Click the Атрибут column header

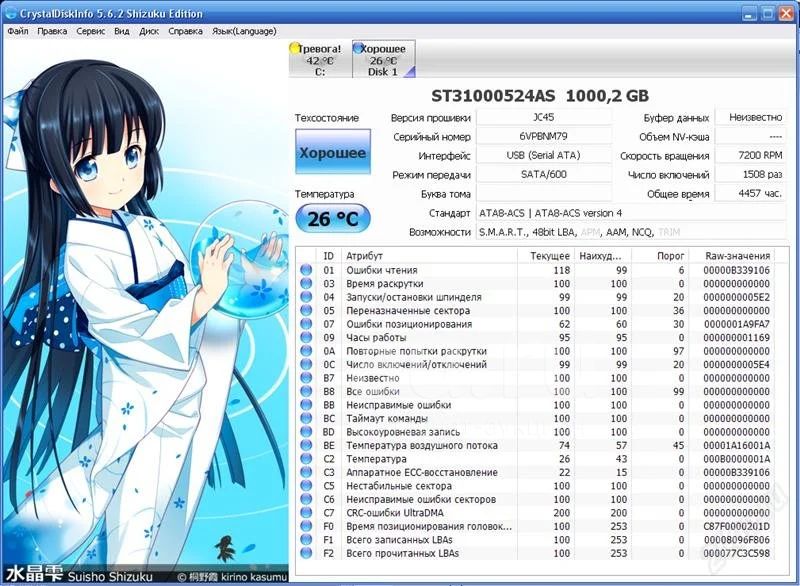pos(429,256)
